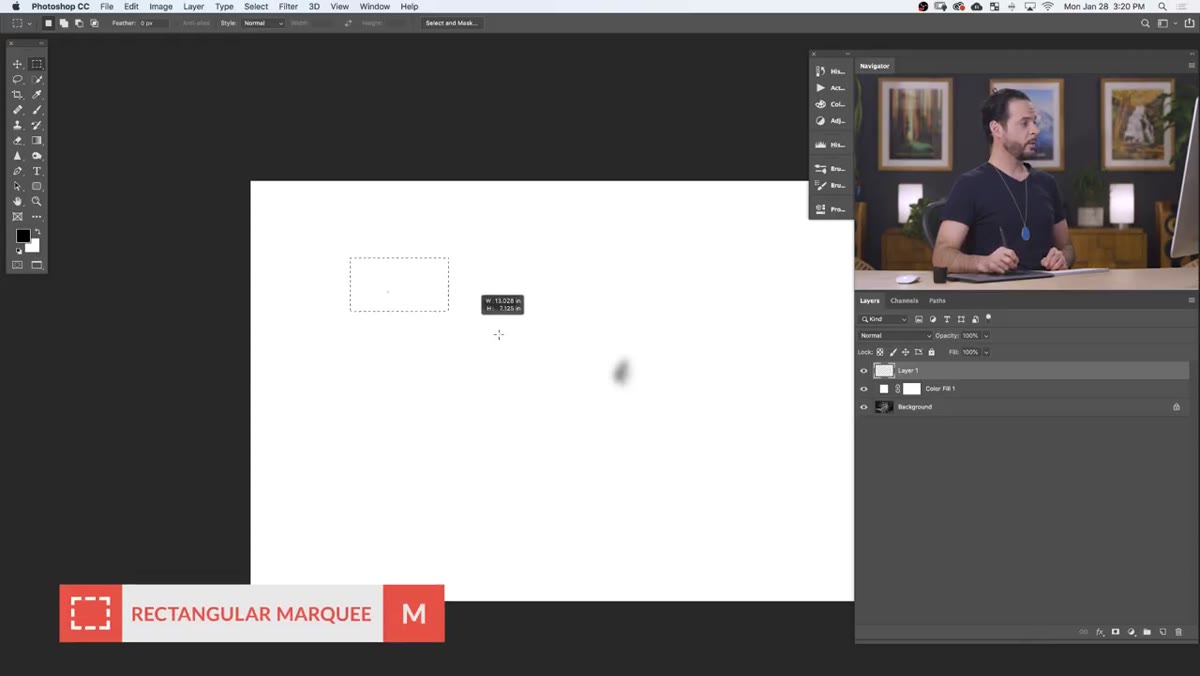This screenshot has height=676, width=1200.
Task: Choose New selection mode in options bar
Action: point(48,23)
